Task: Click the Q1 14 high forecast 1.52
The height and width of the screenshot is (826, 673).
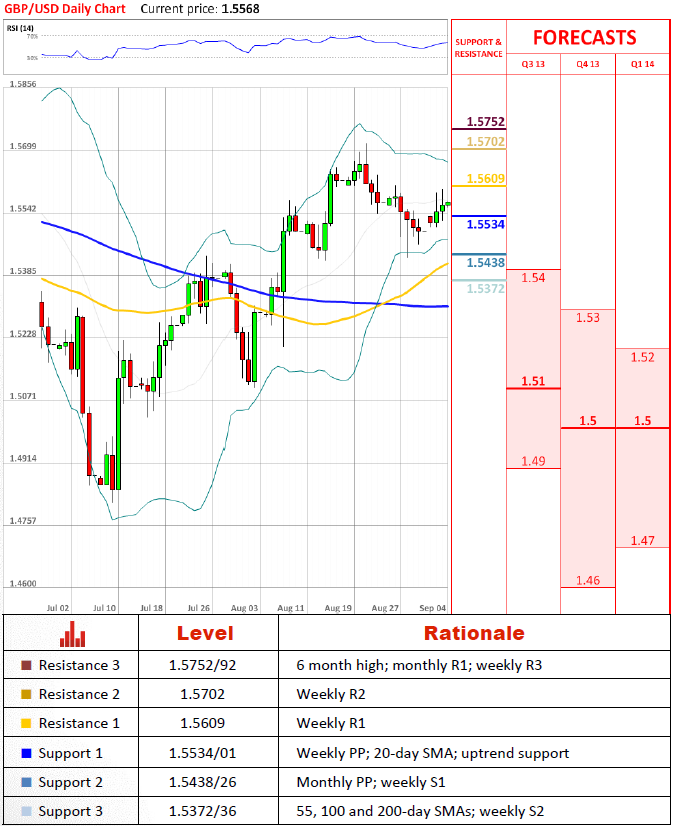Action: [x=642, y=357]
